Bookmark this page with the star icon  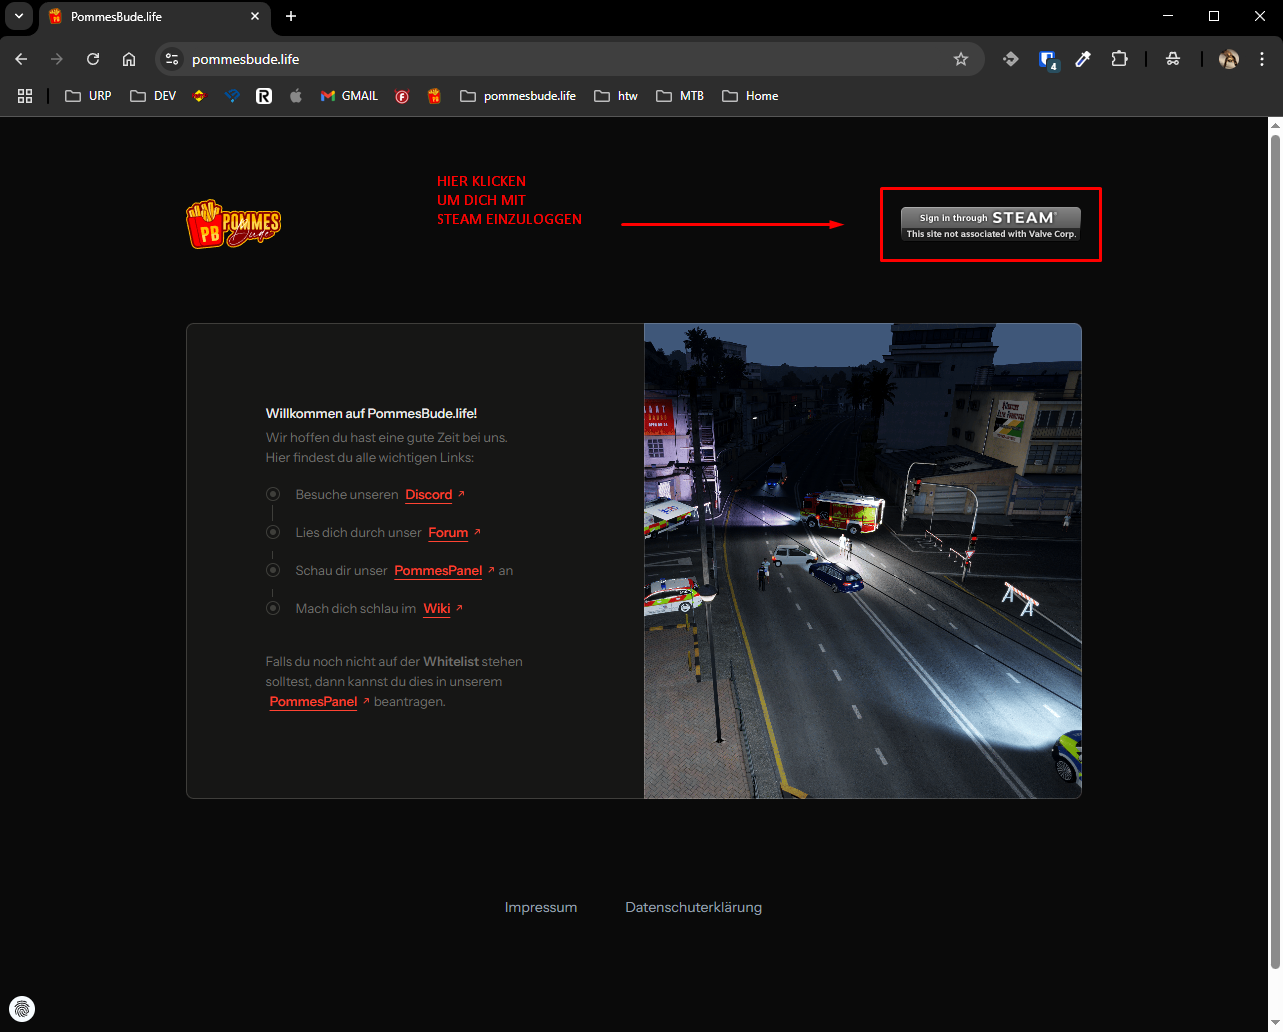click(x=961, y=59)
